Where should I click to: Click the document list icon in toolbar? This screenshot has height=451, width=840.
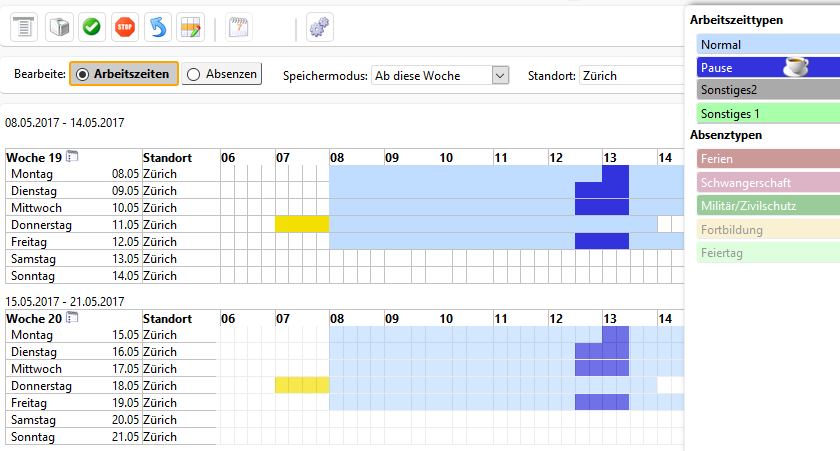(x=24, y=27)
